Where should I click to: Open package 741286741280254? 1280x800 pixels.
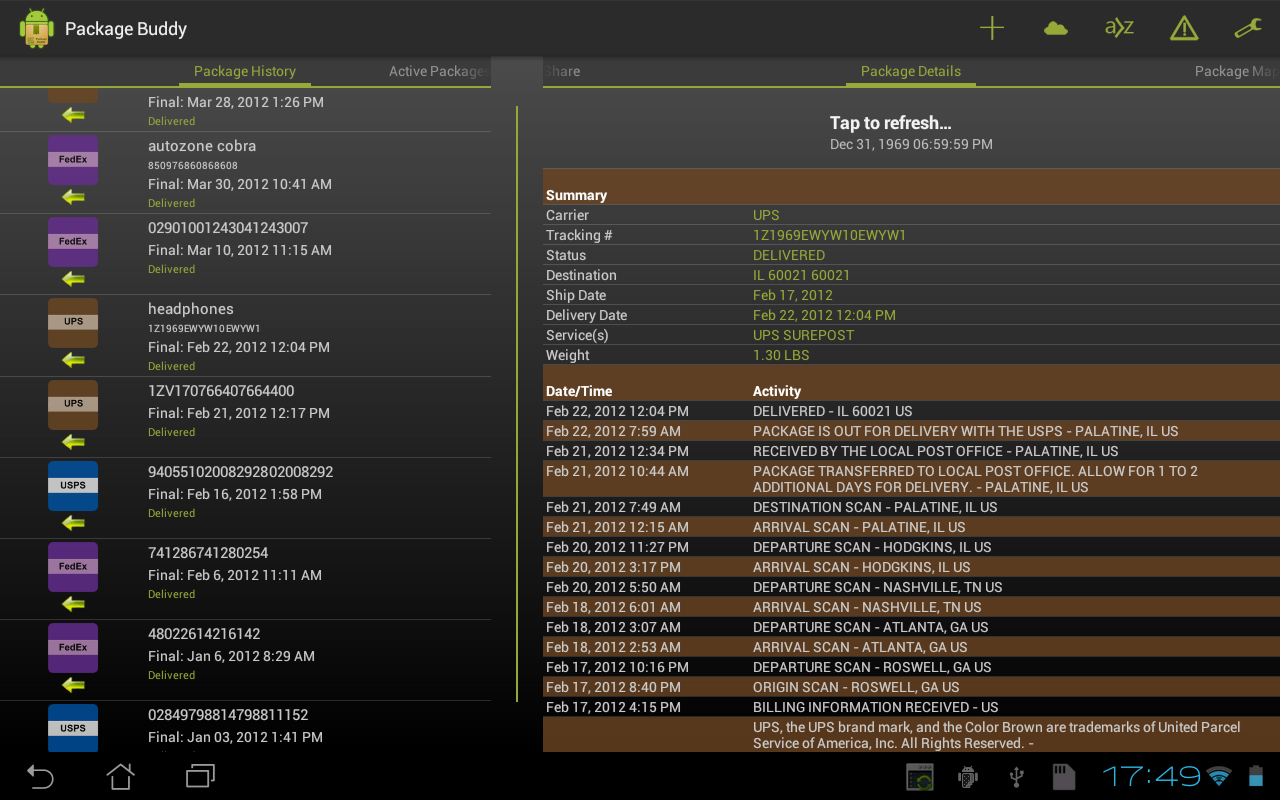pos(245,580)
